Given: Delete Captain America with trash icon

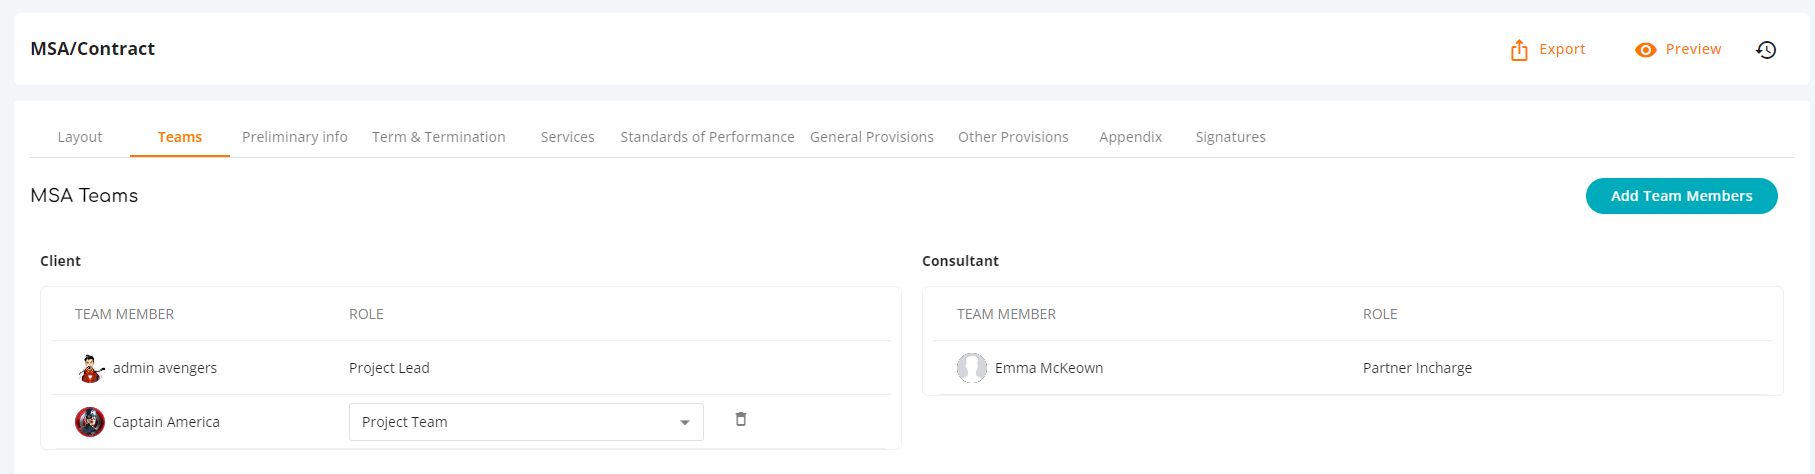Looking at the screenshot, I should (x=741, y=419).
